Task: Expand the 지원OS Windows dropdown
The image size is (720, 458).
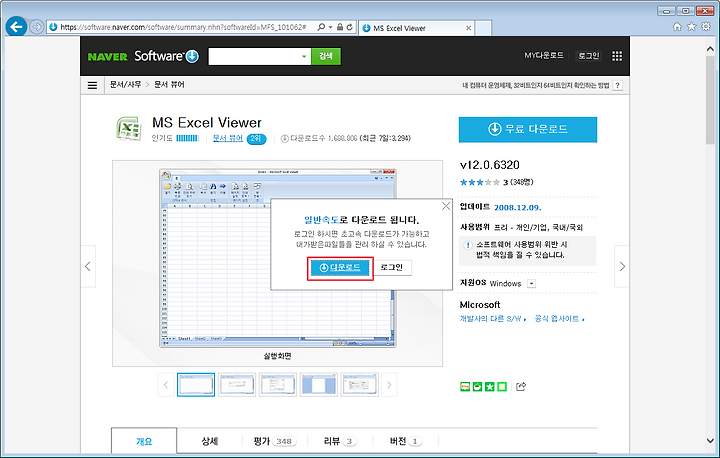Action: click(x=531, y=283)
